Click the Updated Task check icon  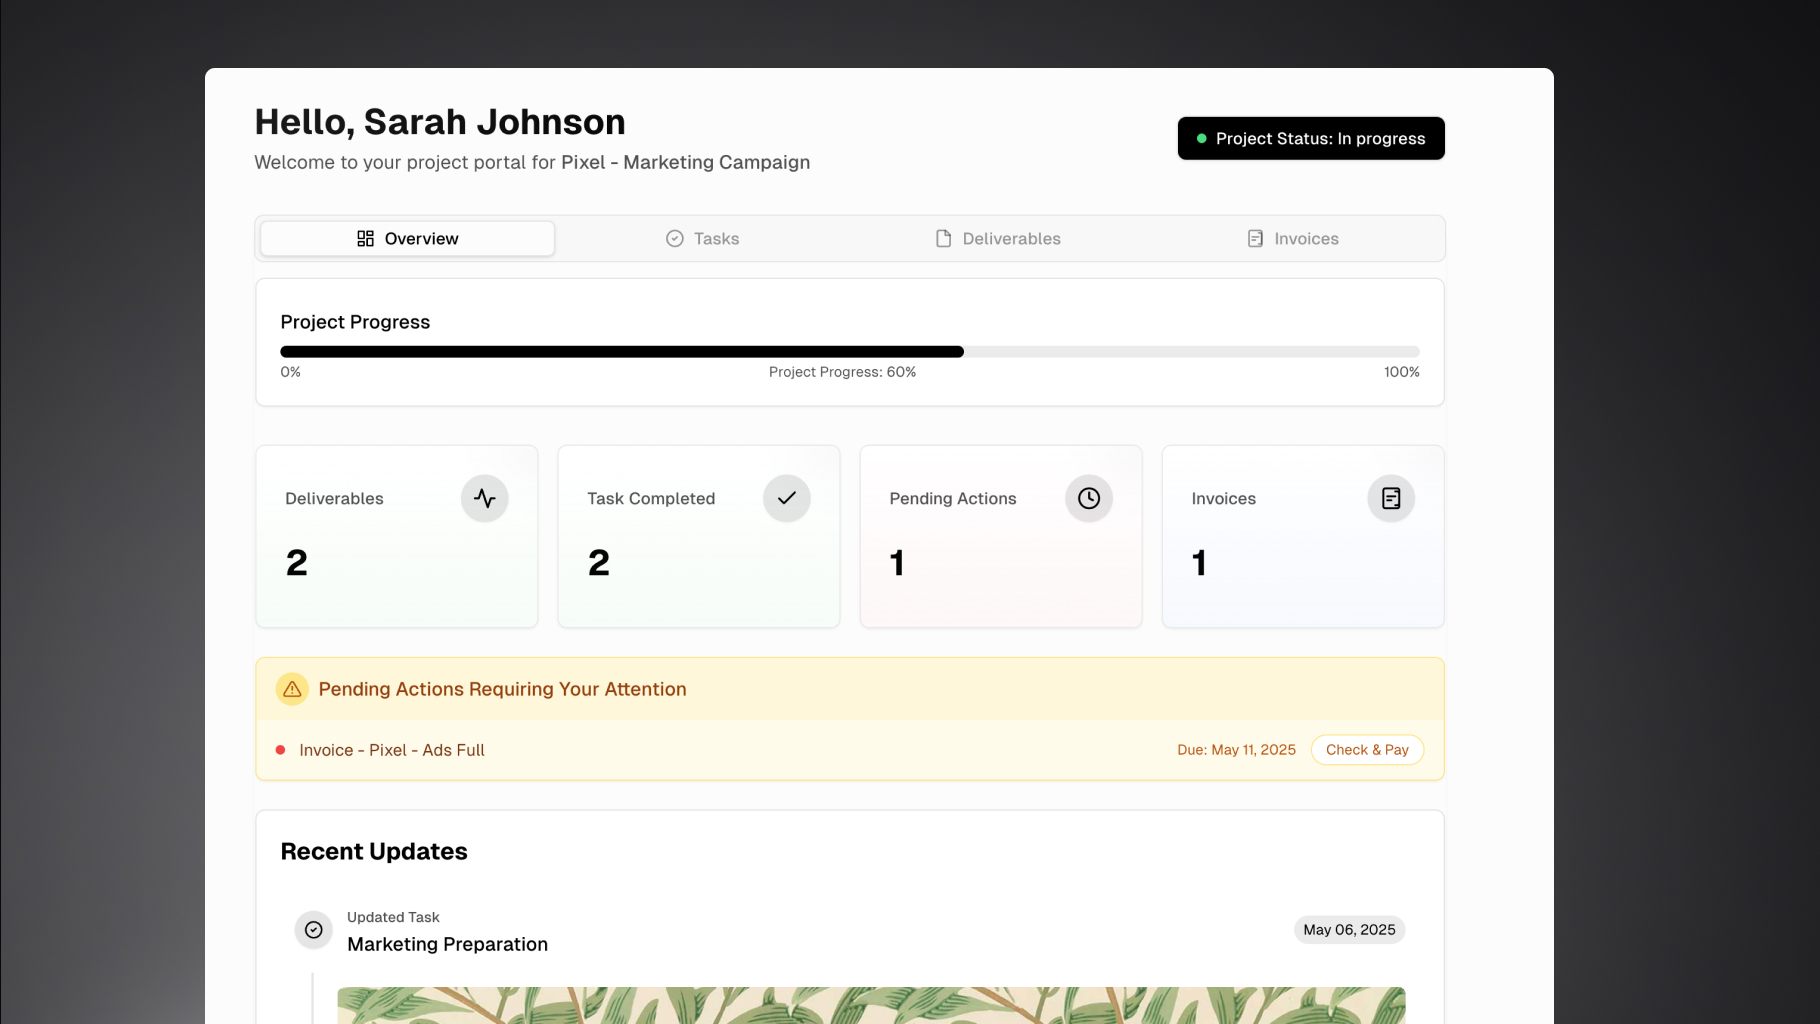tap(314, 930)
